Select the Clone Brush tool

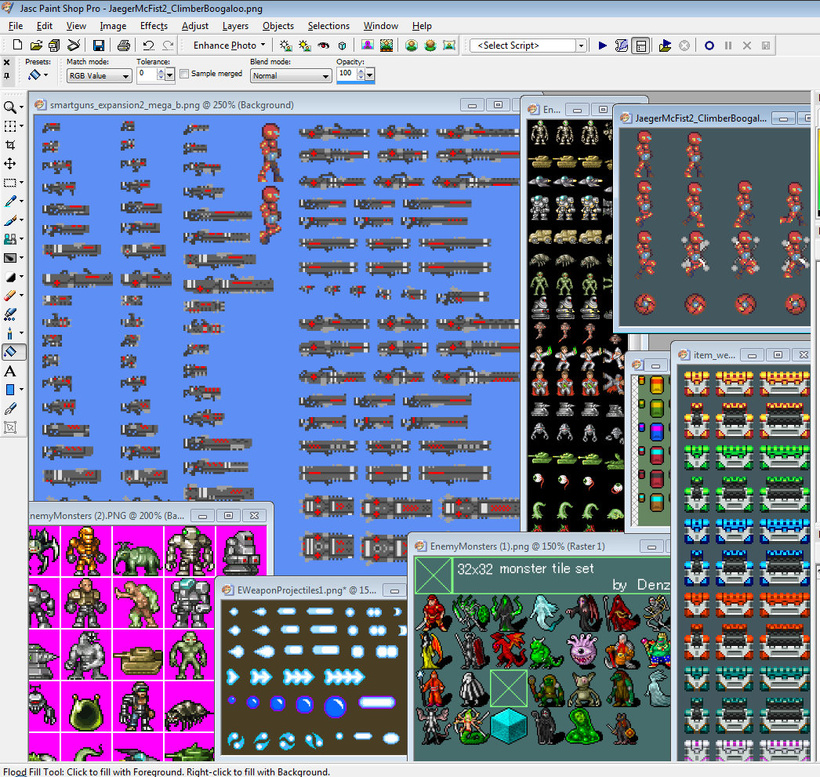click(x=10, y=239)
